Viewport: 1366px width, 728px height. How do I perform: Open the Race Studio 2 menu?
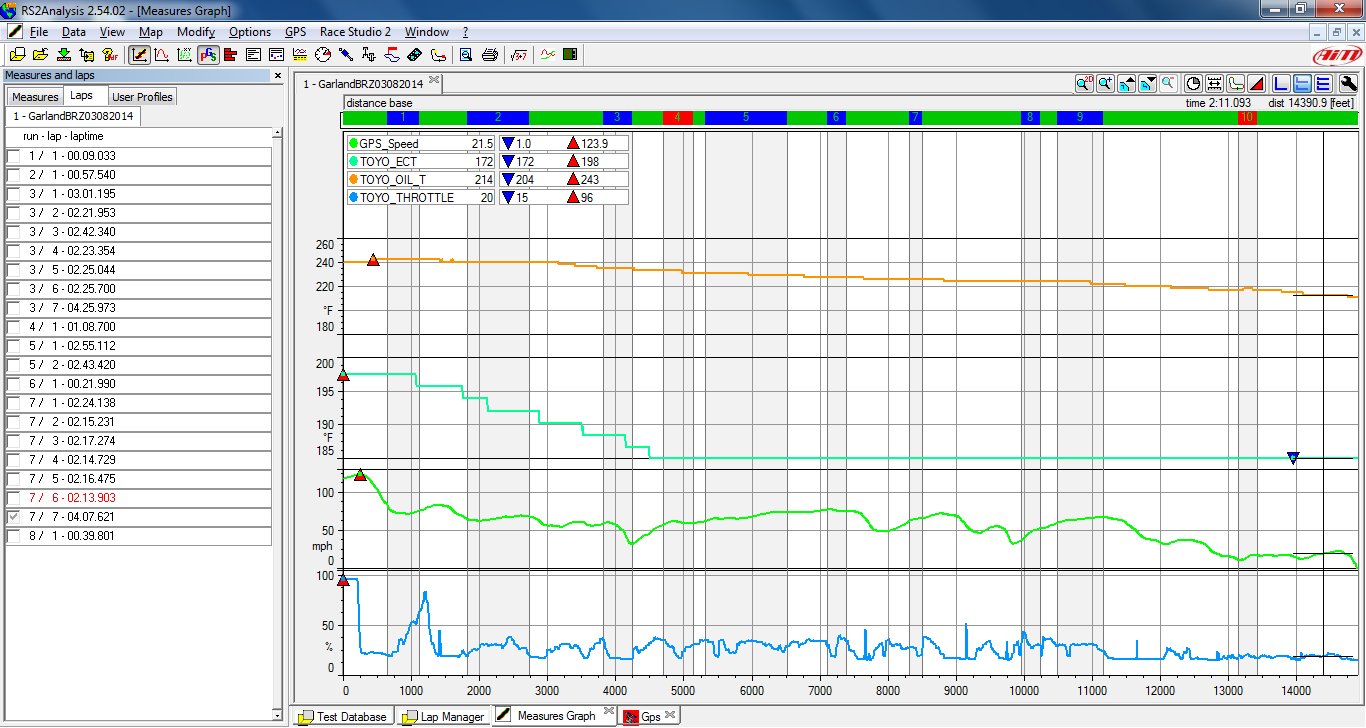(x=355, y=32)
